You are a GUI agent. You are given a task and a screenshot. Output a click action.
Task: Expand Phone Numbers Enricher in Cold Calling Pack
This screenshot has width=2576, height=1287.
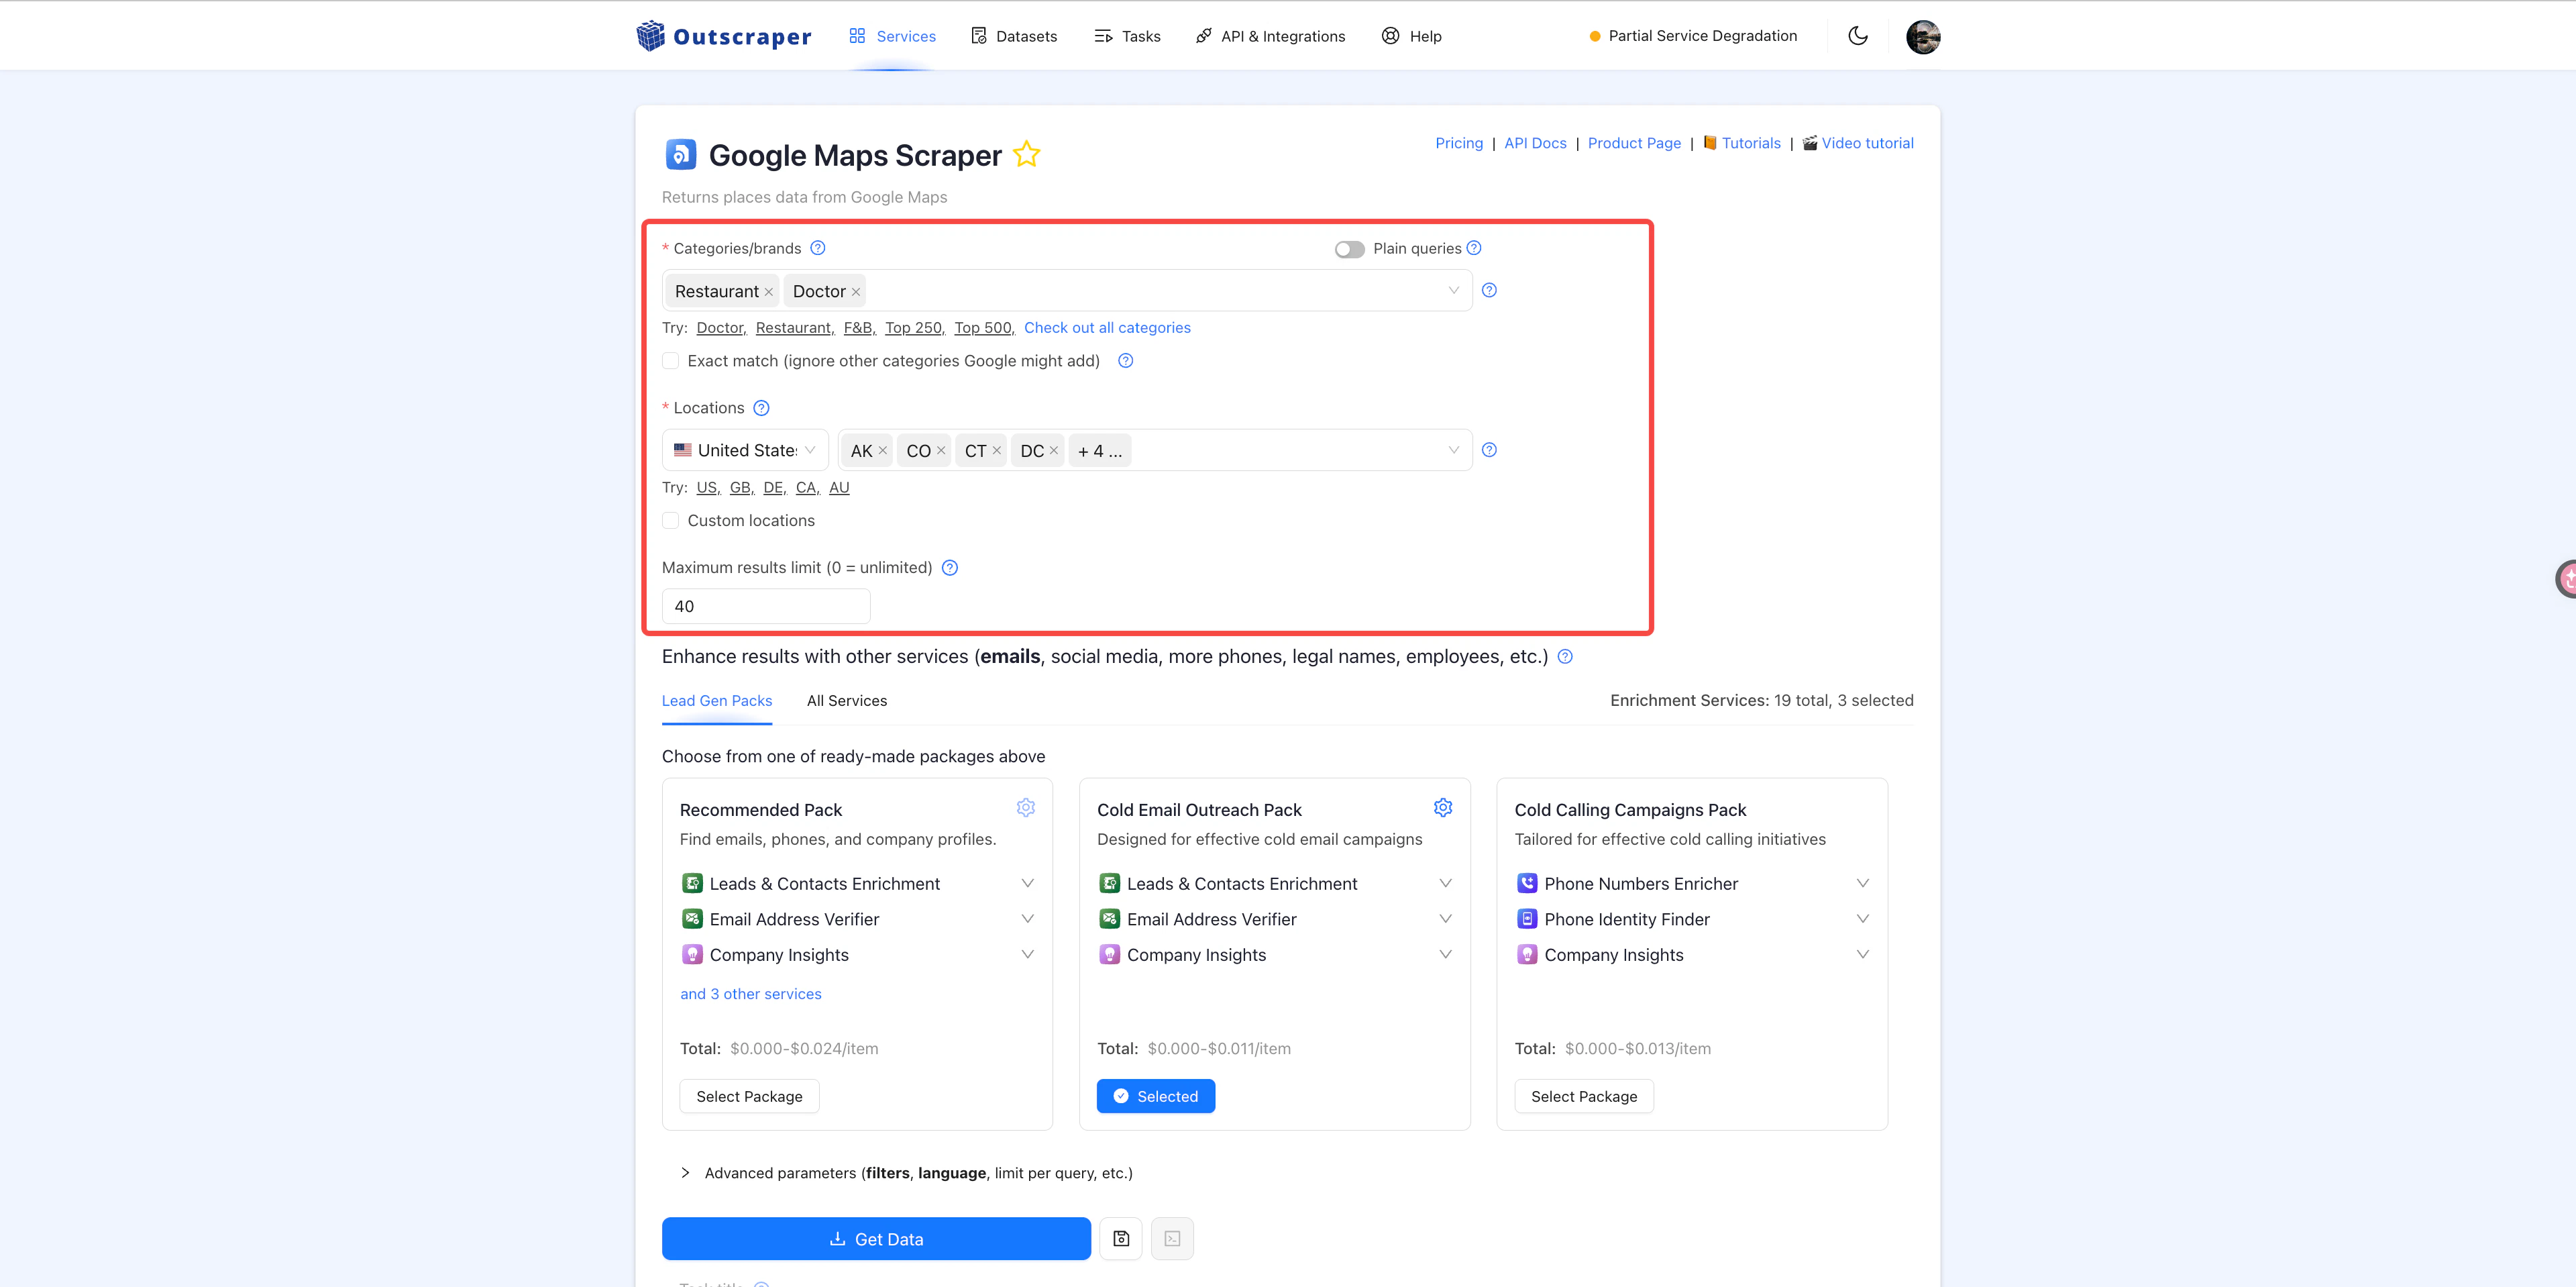(x=1862, y=884)
